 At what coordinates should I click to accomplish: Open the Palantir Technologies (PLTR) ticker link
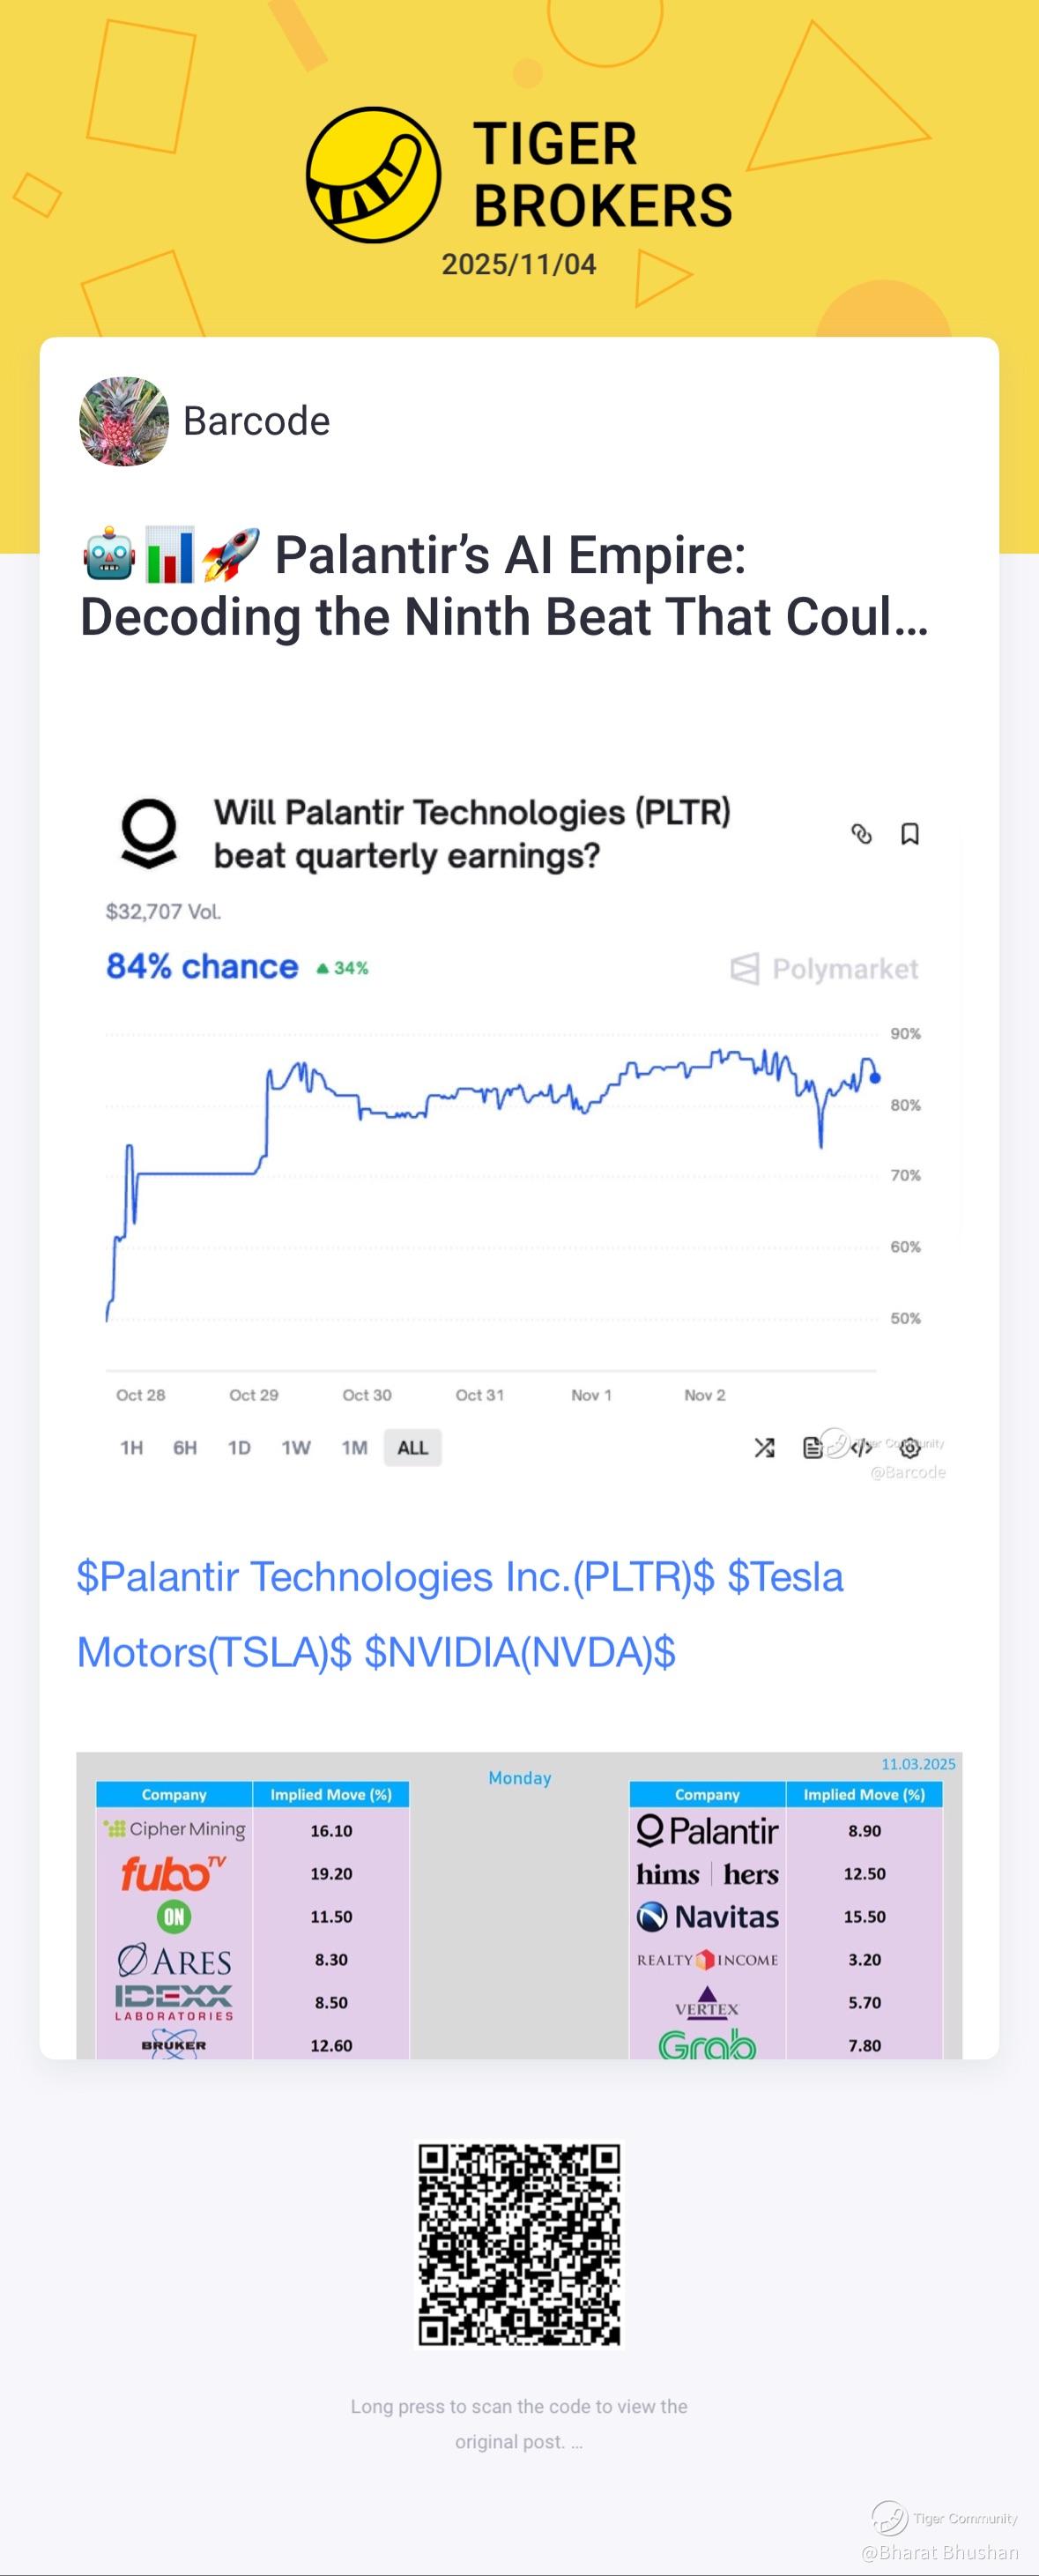pos(395,1577)
